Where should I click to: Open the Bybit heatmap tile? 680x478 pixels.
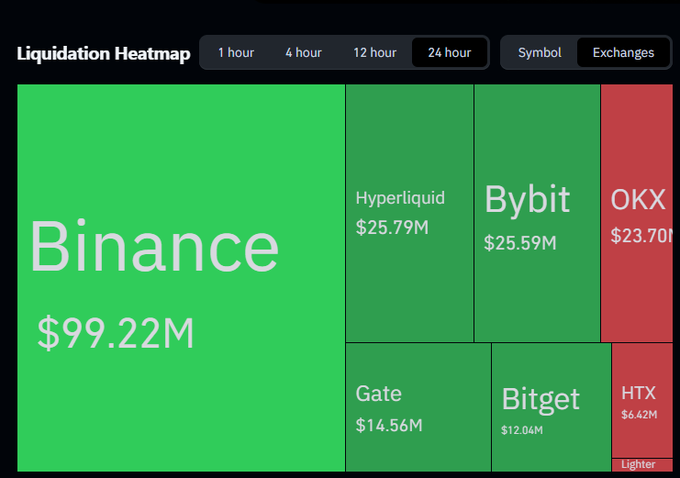pyautogui.click(x=537, y=213)
